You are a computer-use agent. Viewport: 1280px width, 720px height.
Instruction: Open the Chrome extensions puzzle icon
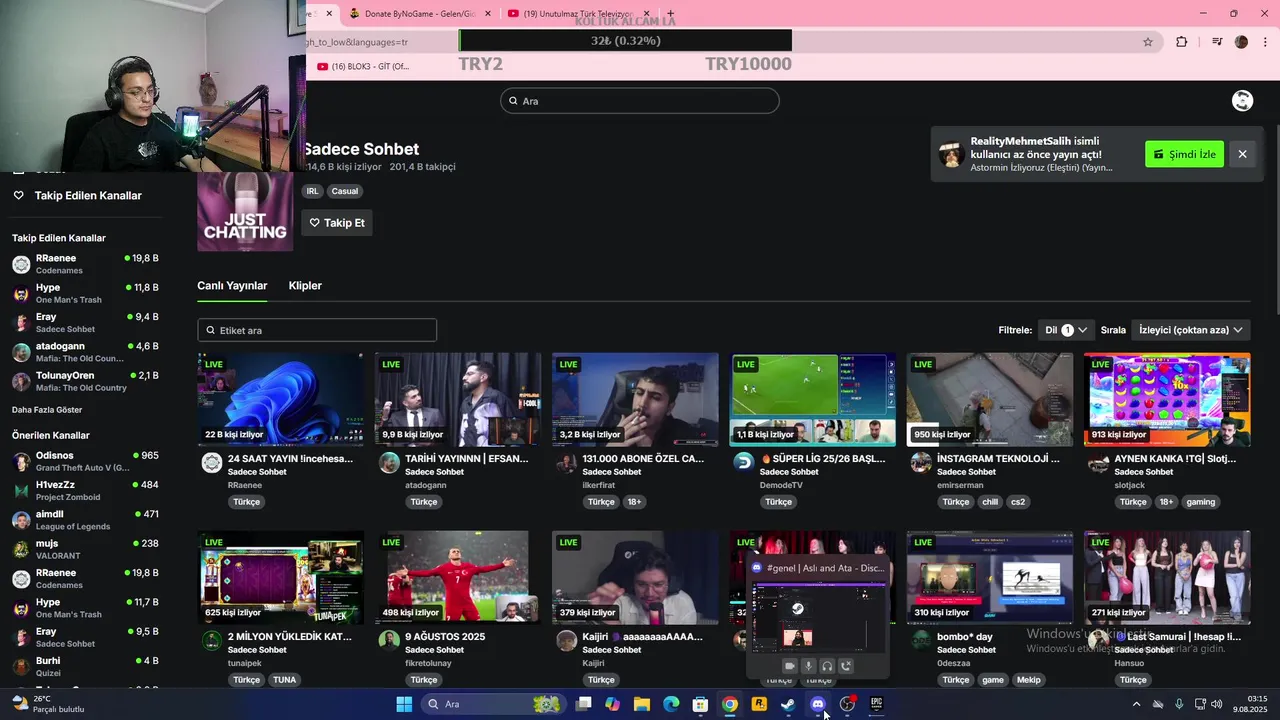[x=1181, y=42]
